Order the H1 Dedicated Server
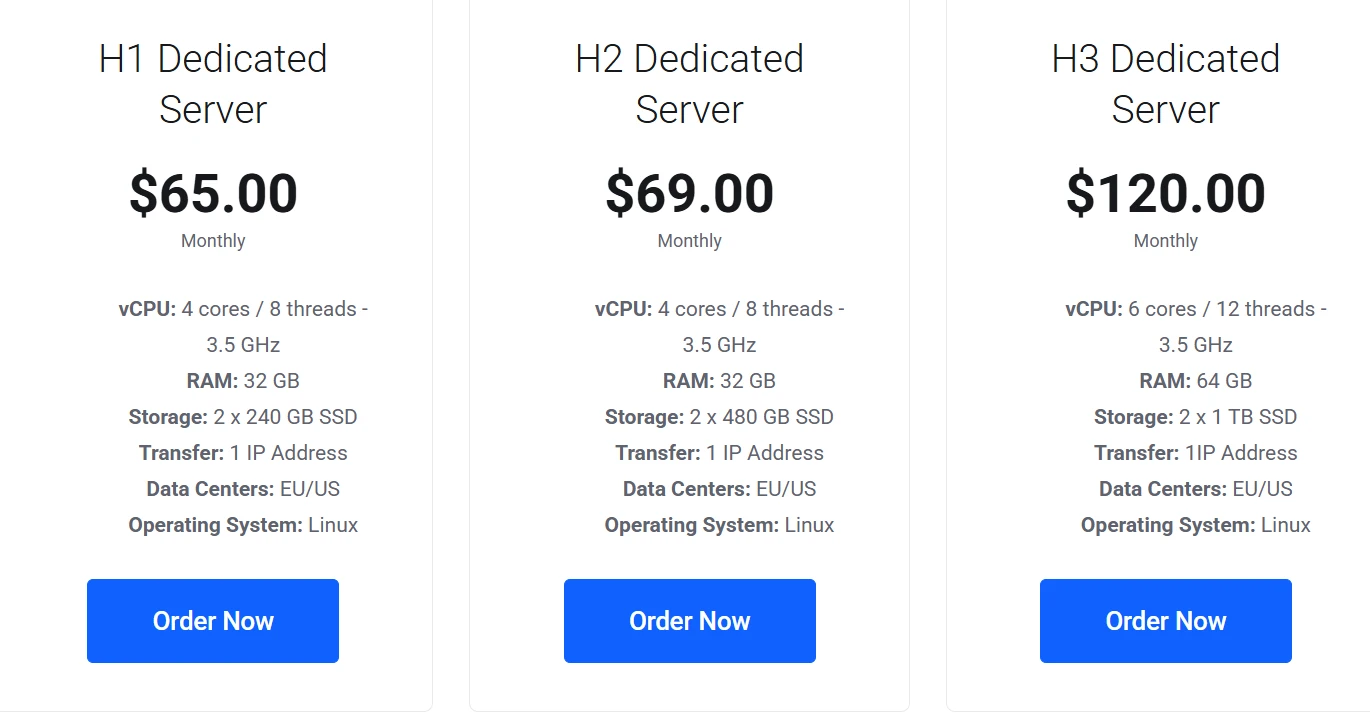This screenshot has height=714, width=1370. pos(213,621)
